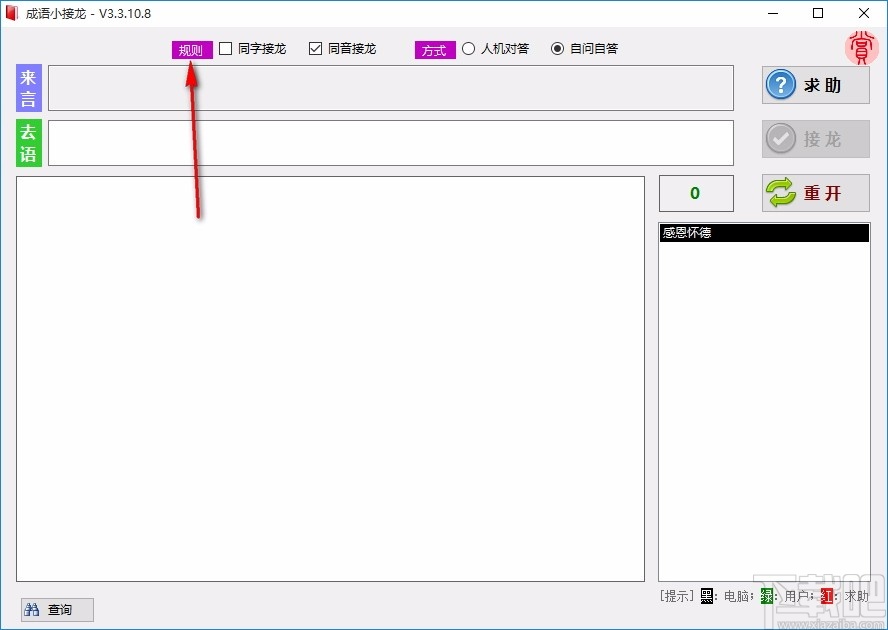Select the 人机对答 radio button
This screenshot has width=888, height=630.
(468, 48)
